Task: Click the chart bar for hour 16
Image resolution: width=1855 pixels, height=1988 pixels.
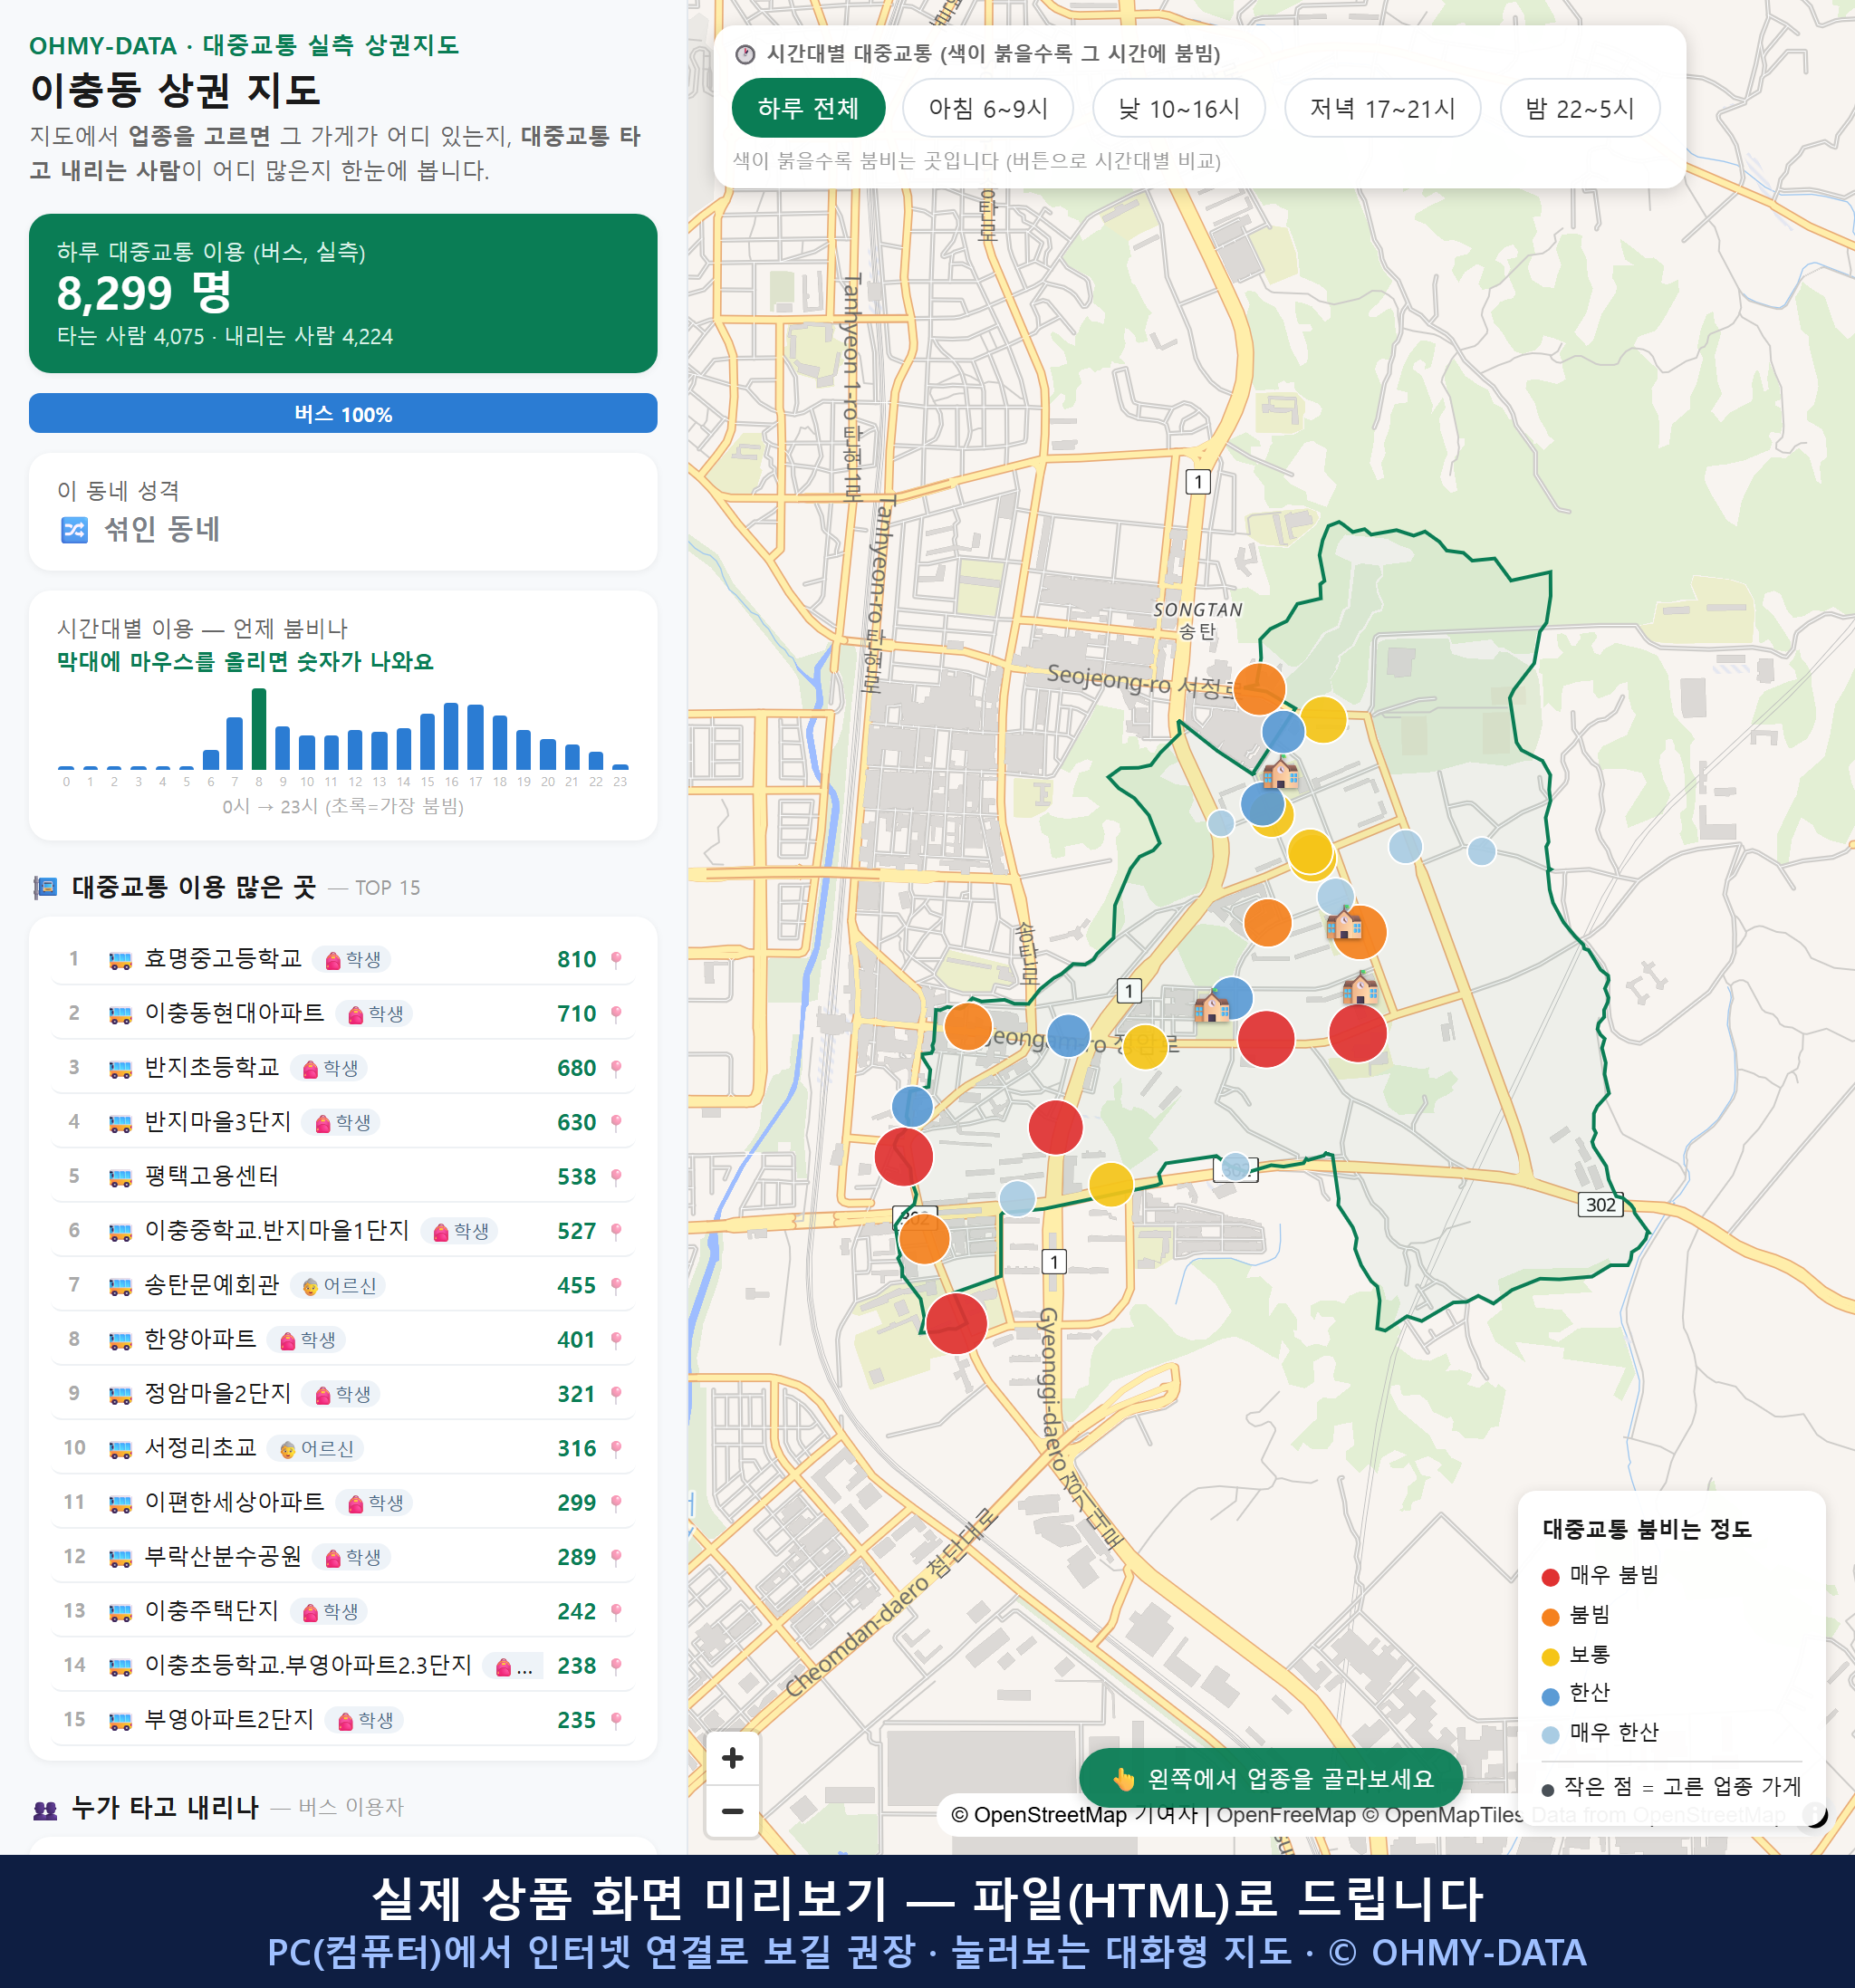Action: tap(451, 736)
